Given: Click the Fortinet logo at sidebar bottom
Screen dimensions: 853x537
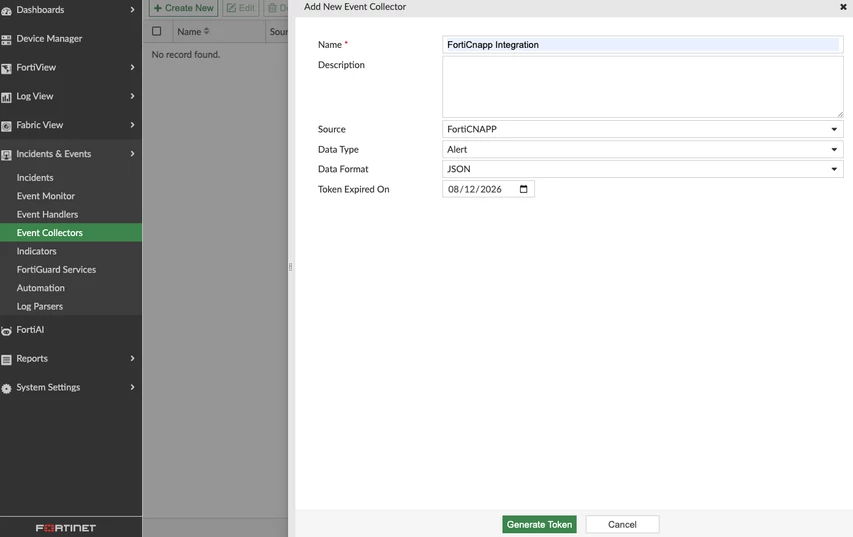Looking at the screenshot, I should [66, 528].
